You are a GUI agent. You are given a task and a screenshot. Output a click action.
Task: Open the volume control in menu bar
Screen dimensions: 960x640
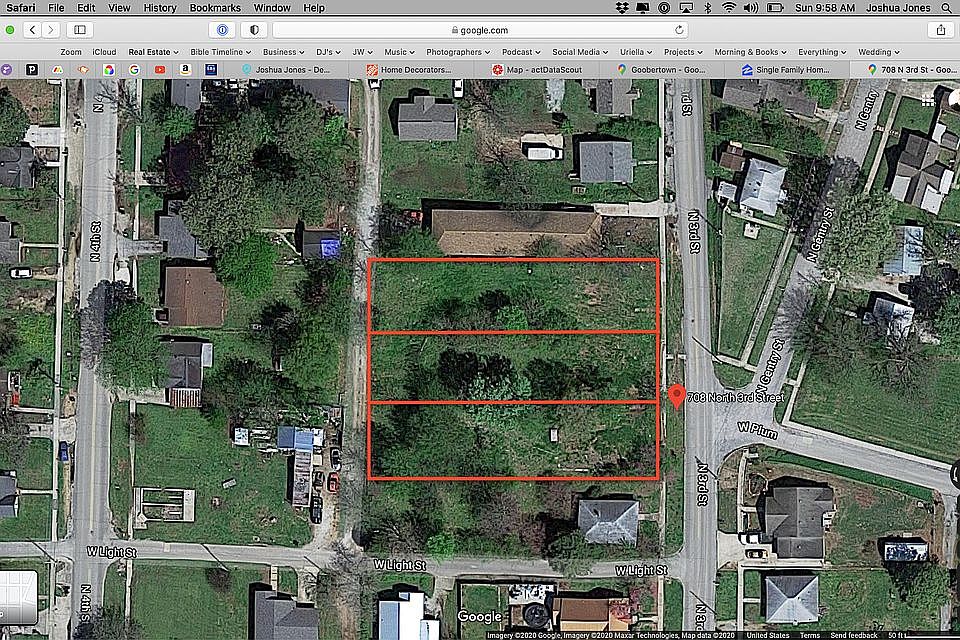pyautogui.click(x=751, y=8)
